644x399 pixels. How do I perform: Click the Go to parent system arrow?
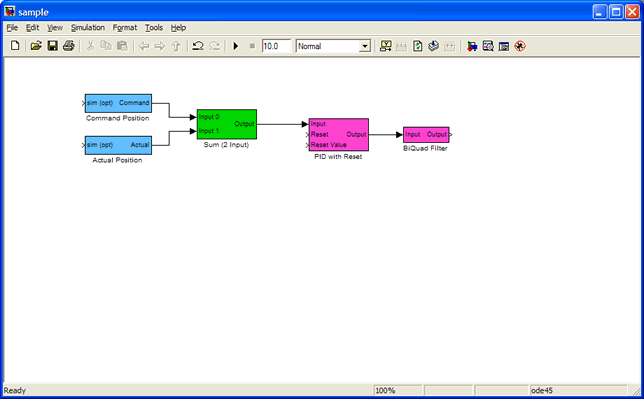click(176, 46)
